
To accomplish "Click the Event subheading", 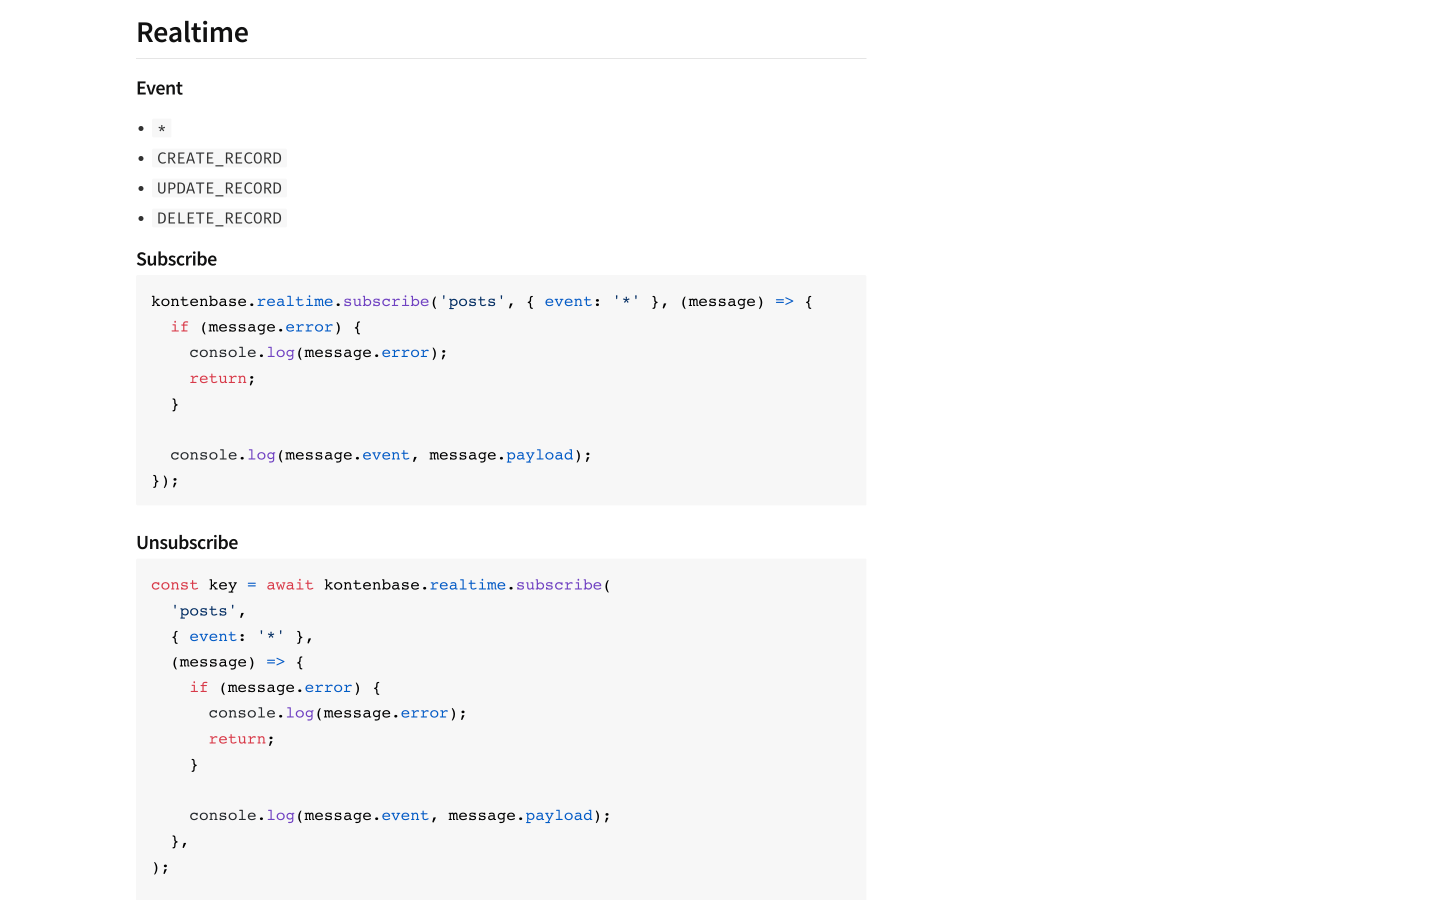I will tap(159, 88).
